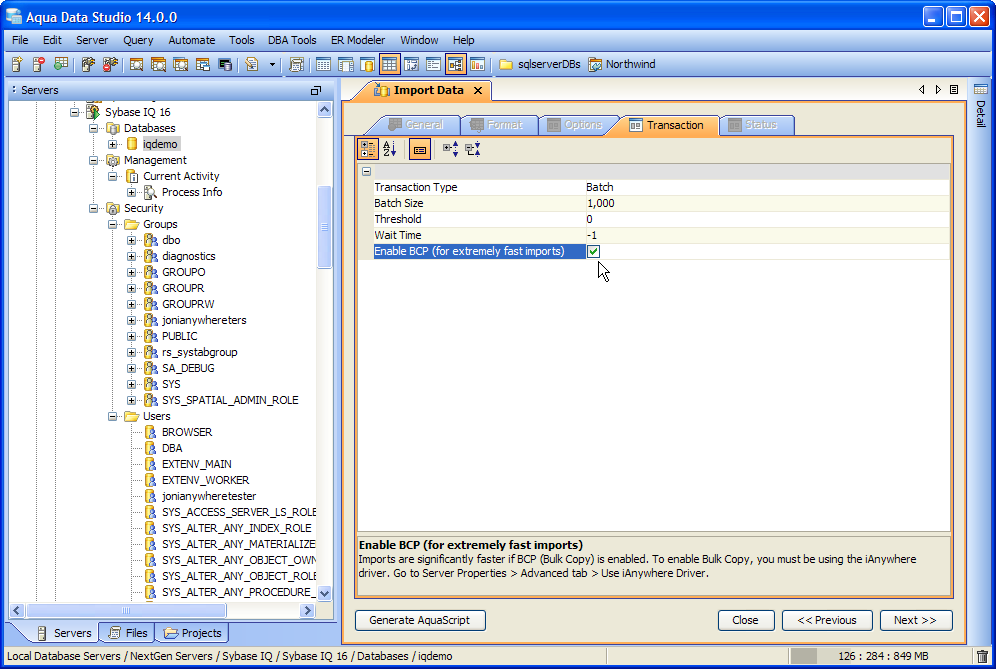Click the plain table grid toolbar icon
Screen dimensions: 996x669
click(323, 64)
